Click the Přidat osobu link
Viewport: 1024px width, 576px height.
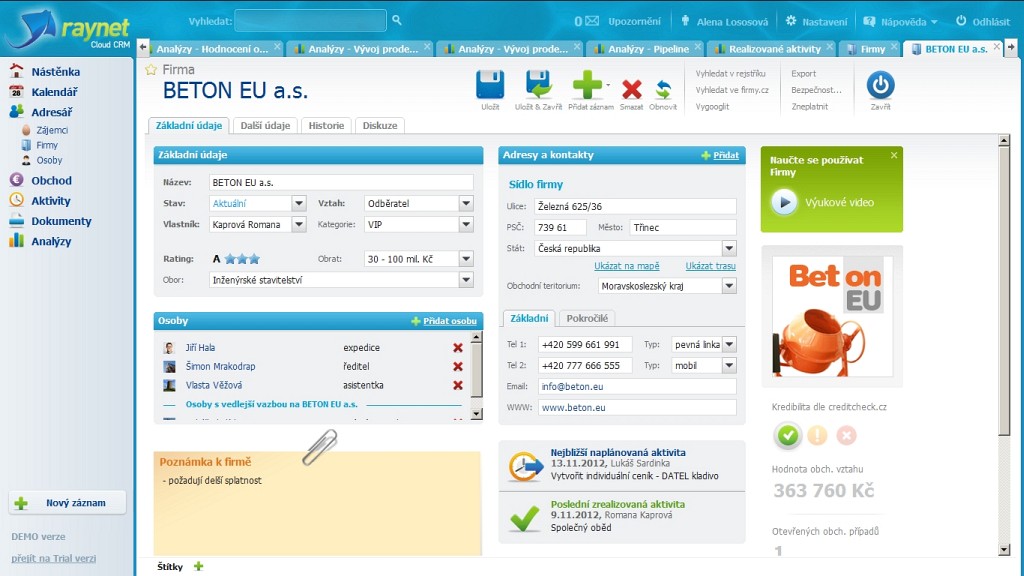[x=449, y=321]
